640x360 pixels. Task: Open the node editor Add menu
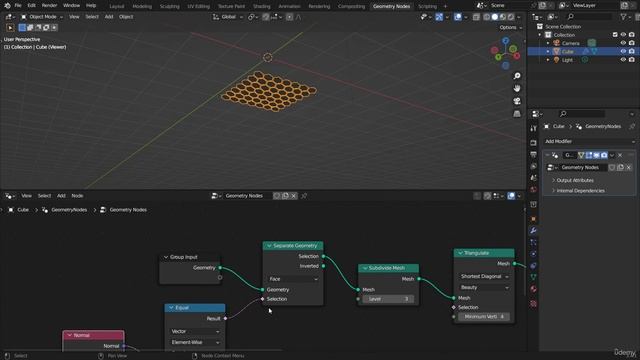click(61, 196)
